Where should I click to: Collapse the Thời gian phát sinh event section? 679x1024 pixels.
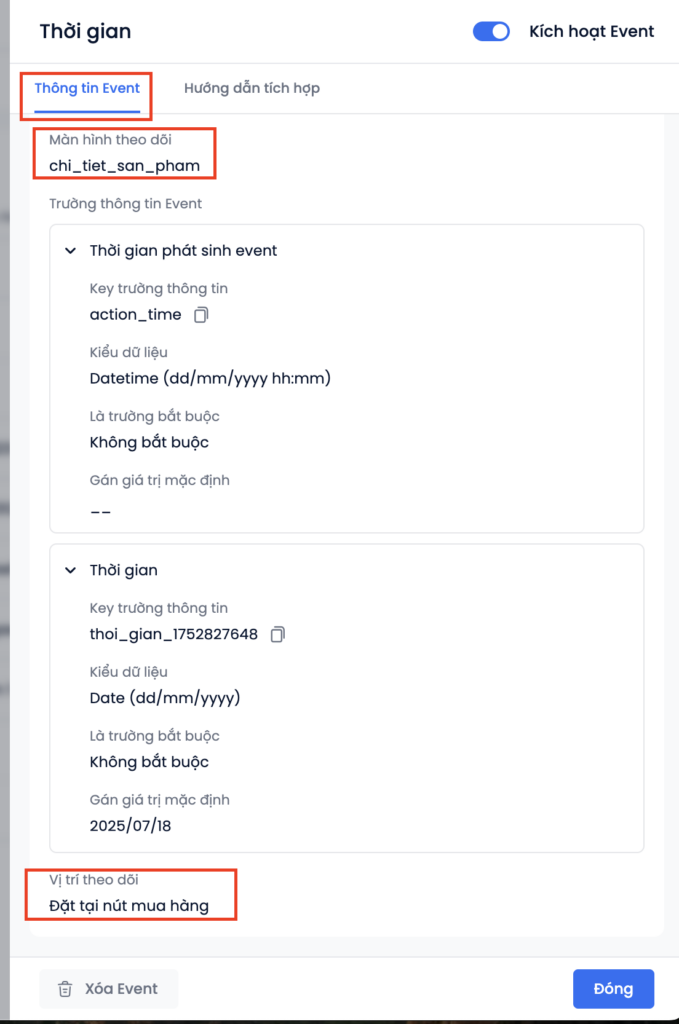point(70,251)
